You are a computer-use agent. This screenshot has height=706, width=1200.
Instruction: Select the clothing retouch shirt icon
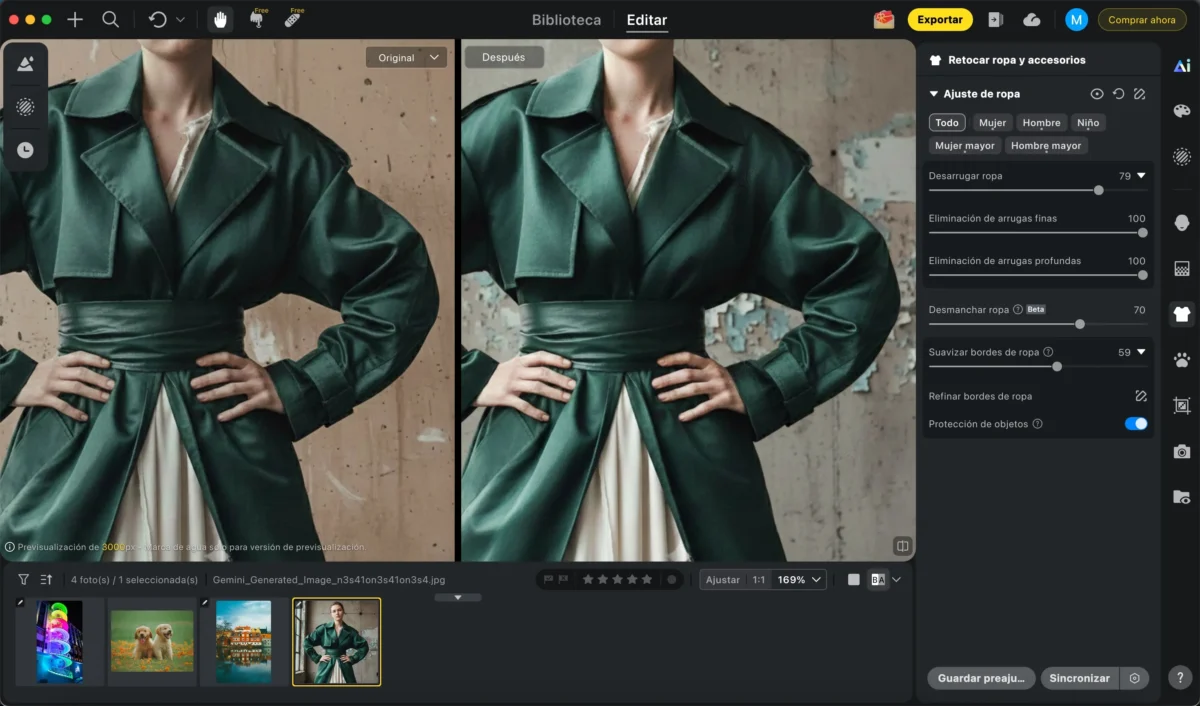pyautogui.click(x=1181, y=314)
